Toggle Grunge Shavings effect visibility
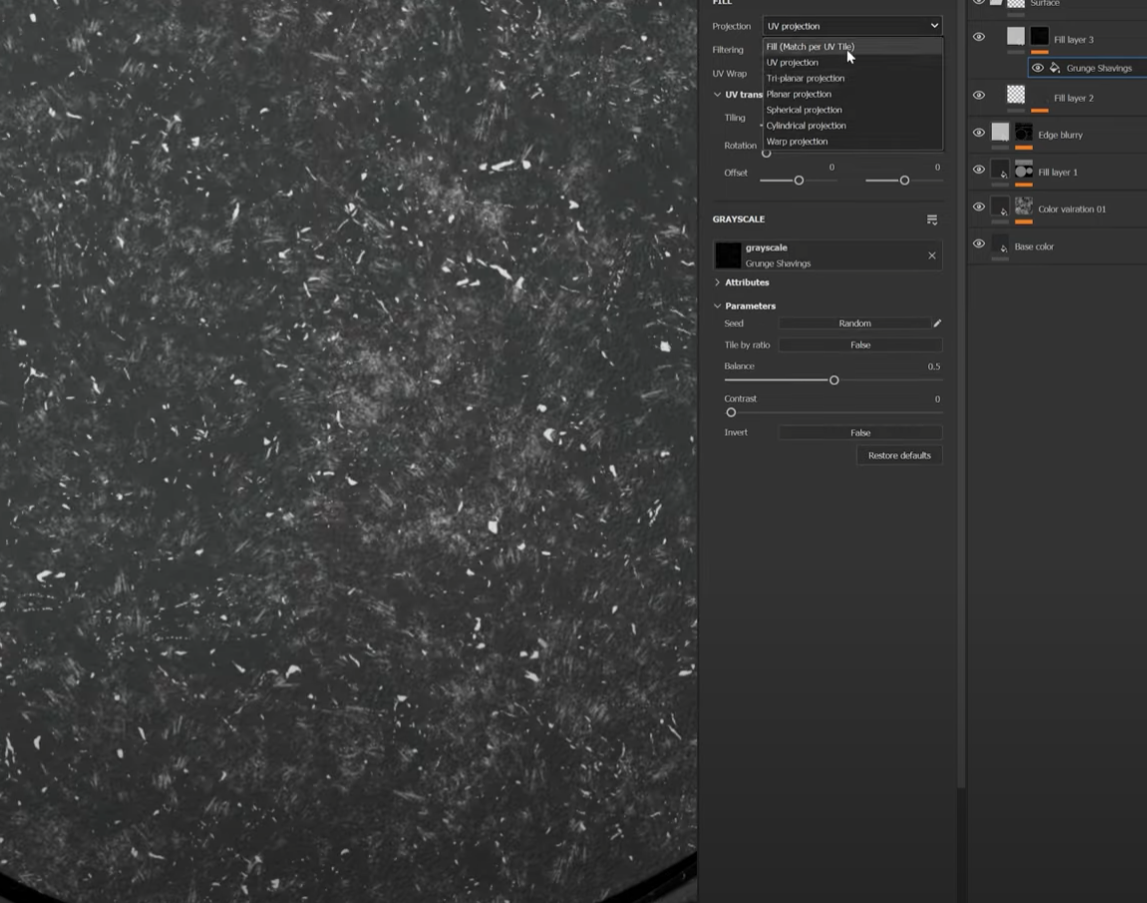 coord(1037,68)
